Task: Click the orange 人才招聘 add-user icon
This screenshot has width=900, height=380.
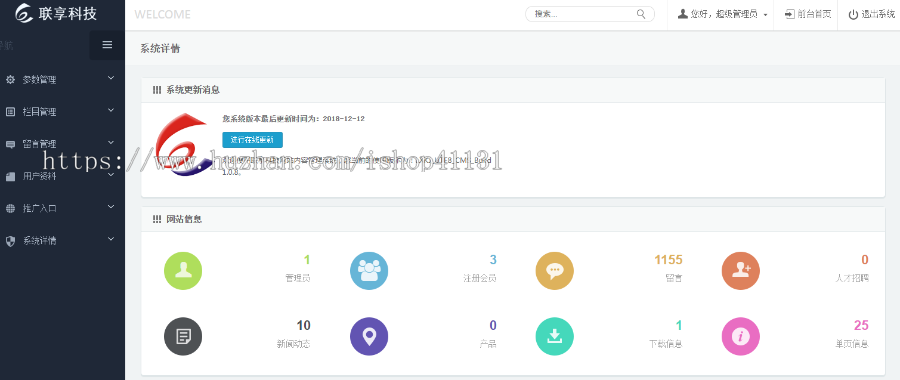Action: click(x=740, y=271)
